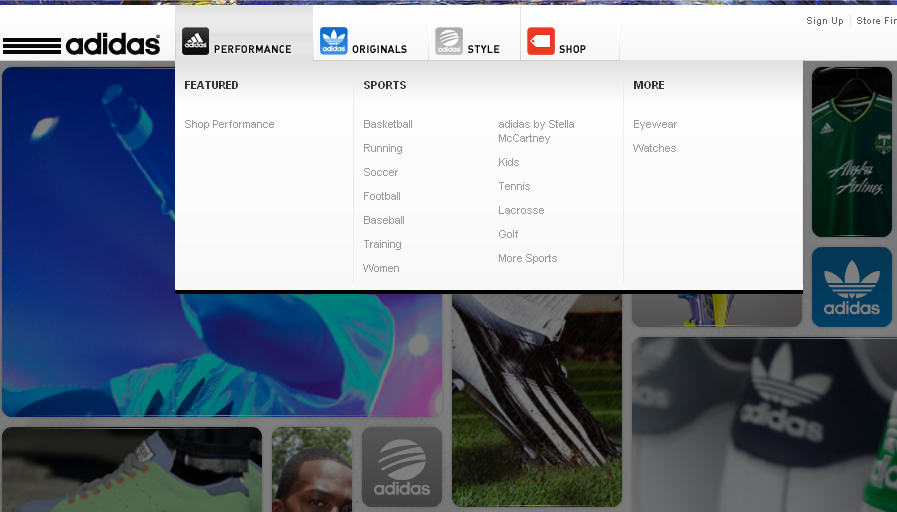The height and width of the screenshot is (512, 897).
Task: Click the red Shop tag icon
Action: pyautogui.click(x=541, y=41)
